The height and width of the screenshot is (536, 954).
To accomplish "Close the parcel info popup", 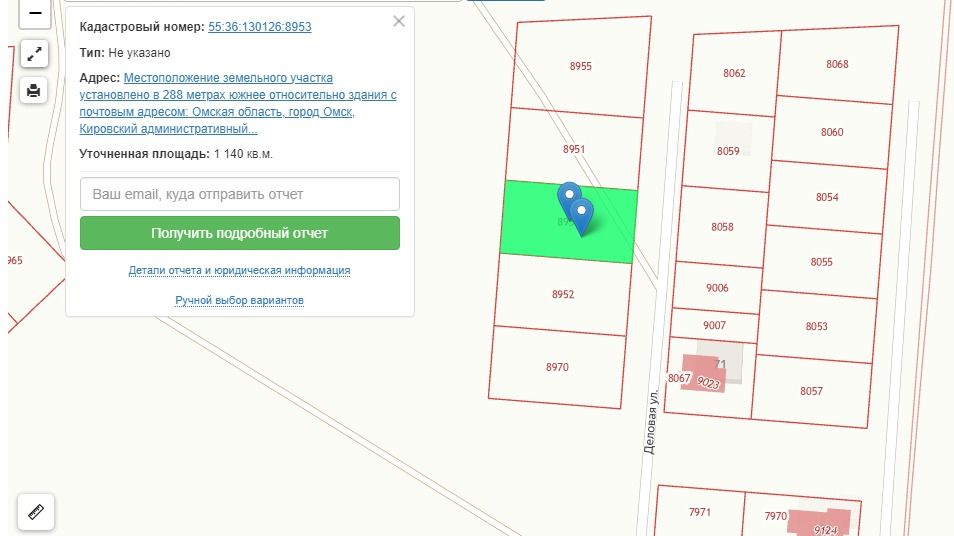I will (399, 21).
